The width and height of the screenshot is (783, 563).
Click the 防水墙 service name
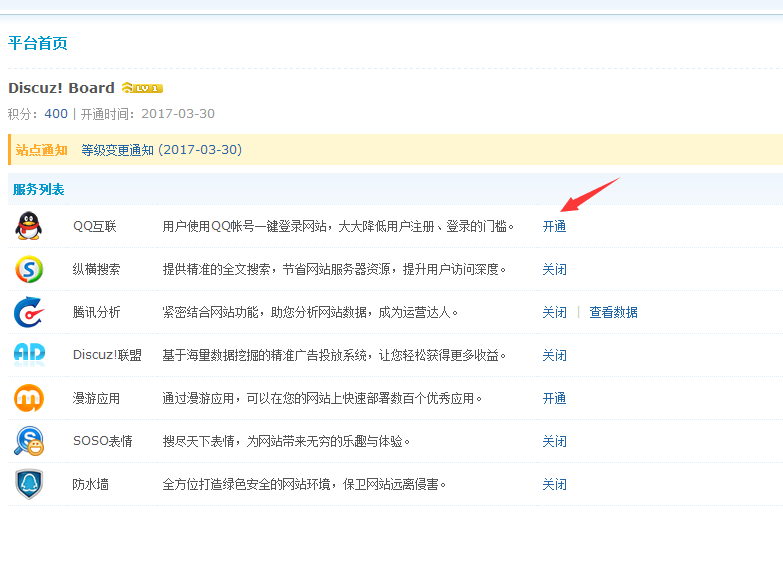point(90,485)
